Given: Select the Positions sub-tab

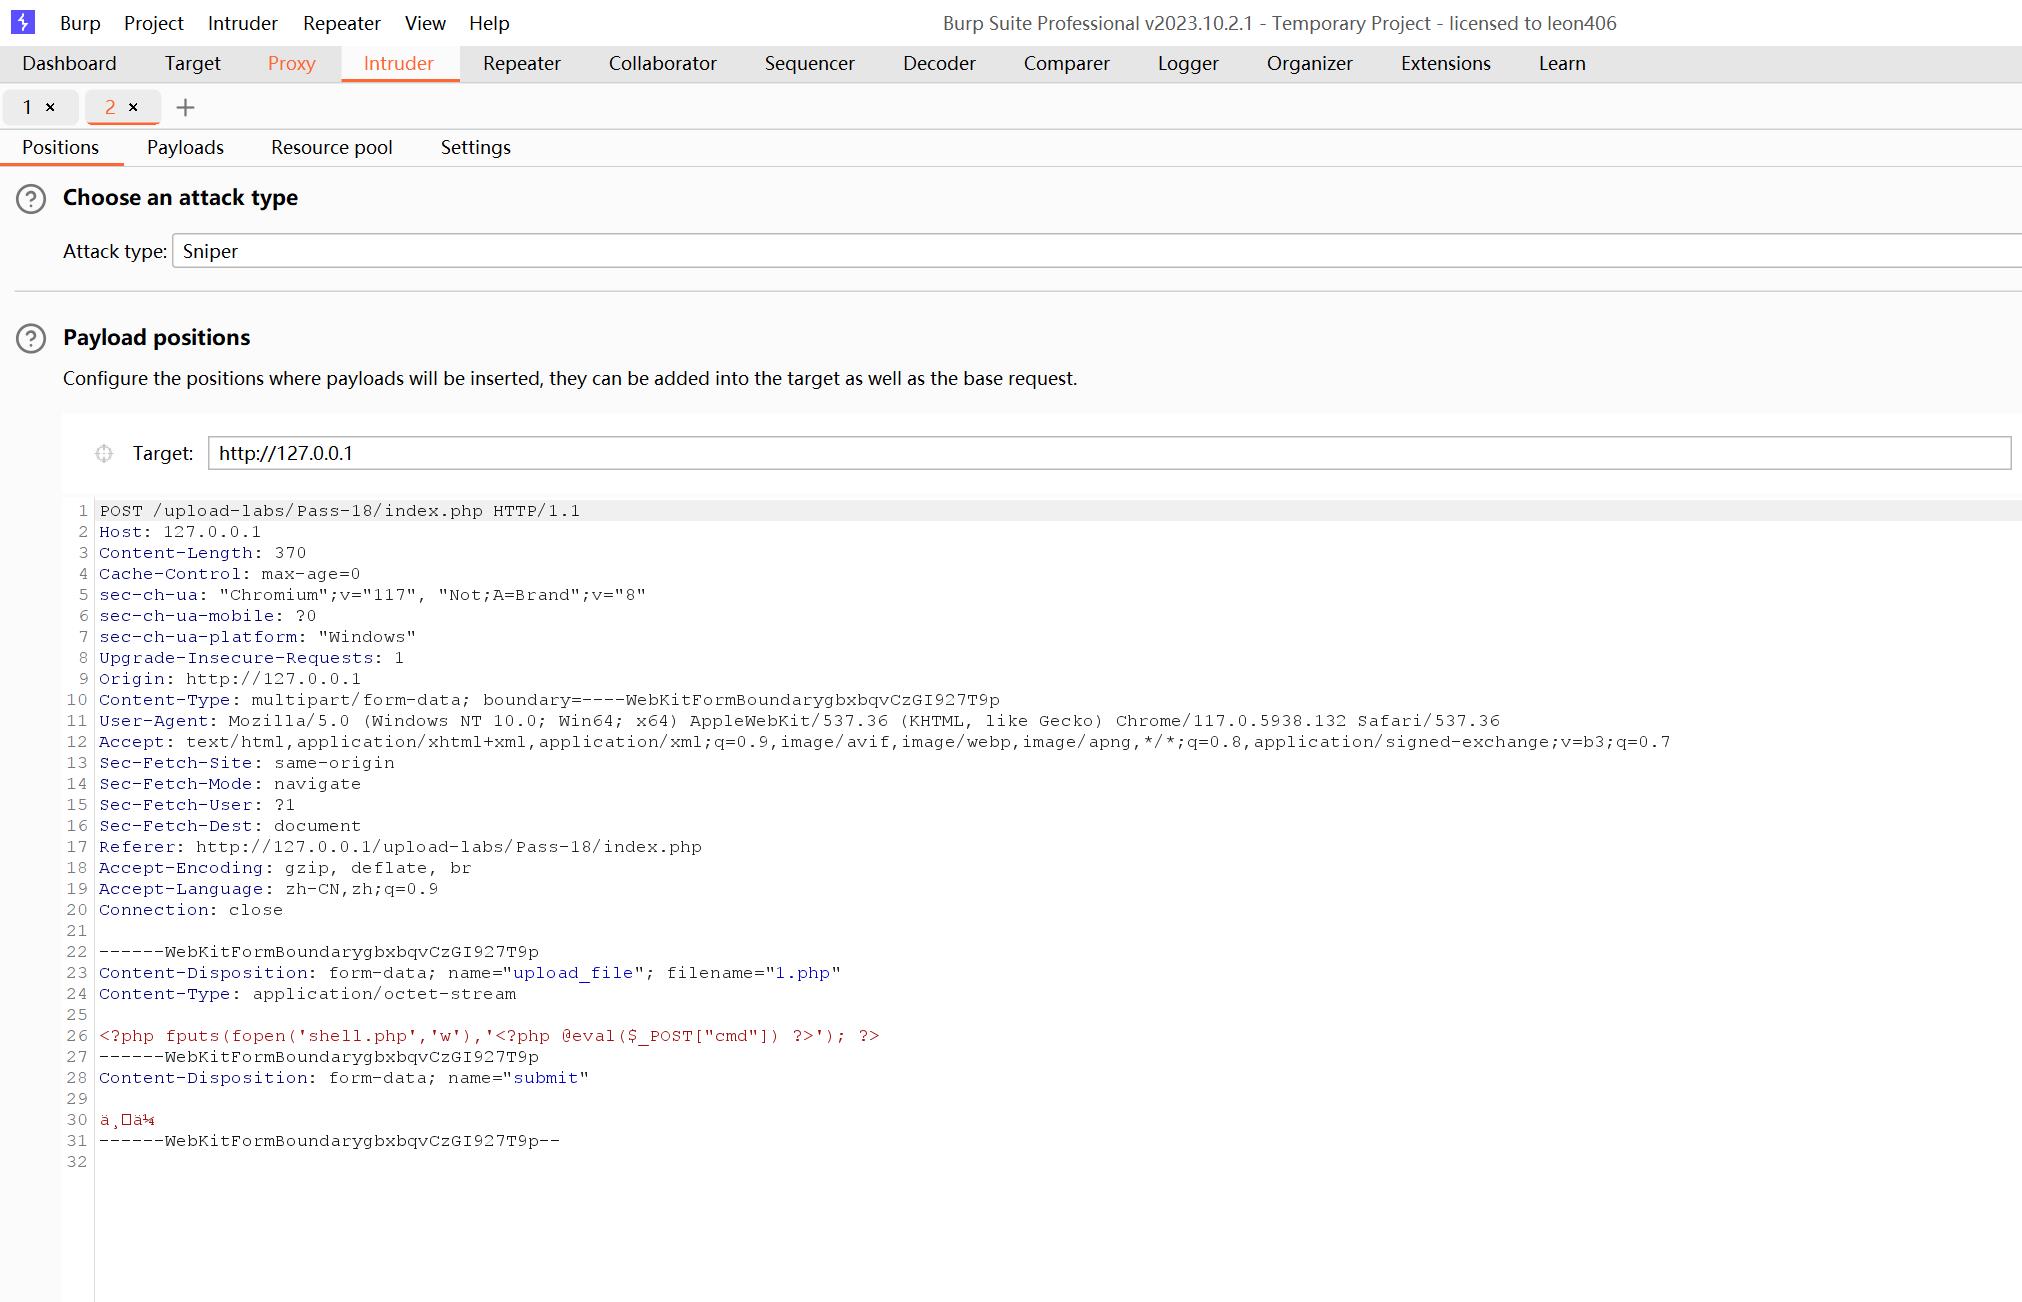Looking at the screenshot, I should [61, 147].
